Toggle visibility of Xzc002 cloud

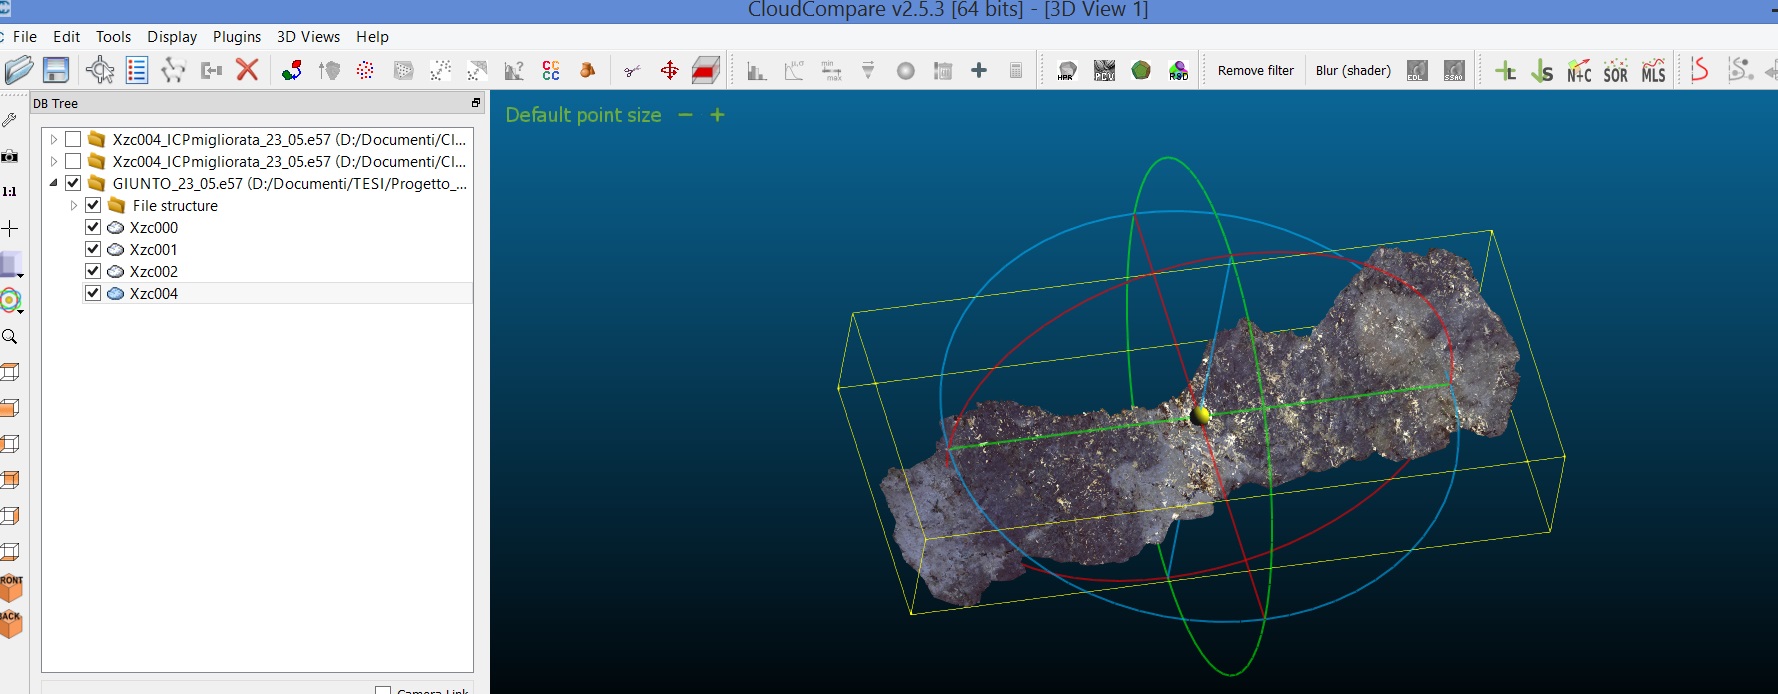coord(93,271)
